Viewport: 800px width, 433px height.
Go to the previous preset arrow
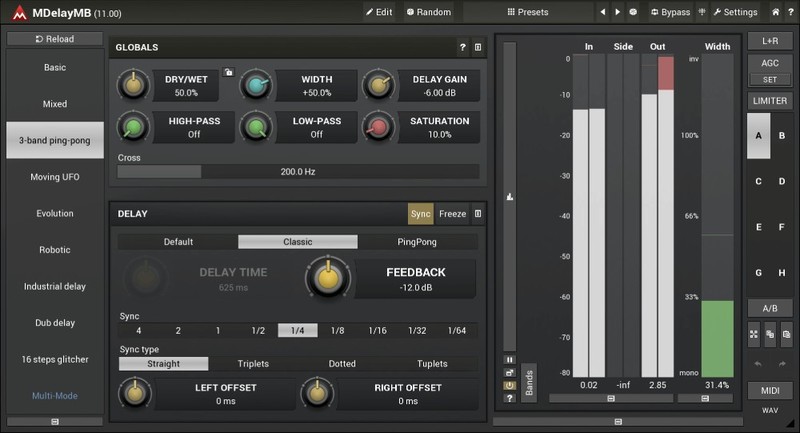point(602,12)
